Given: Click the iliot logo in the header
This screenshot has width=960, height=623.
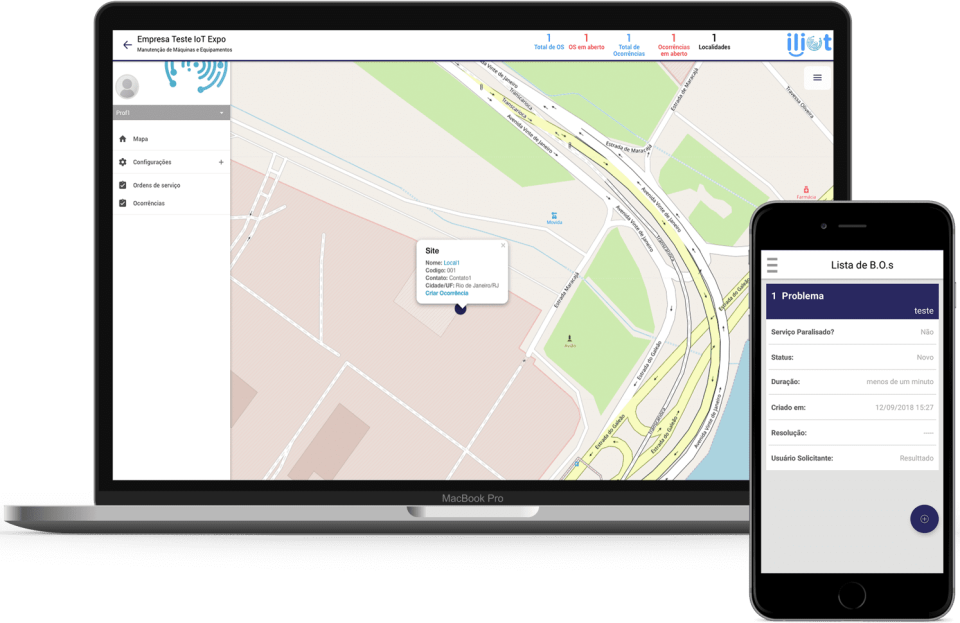Looking at the screenshot, I should click(x=810, y=42).
